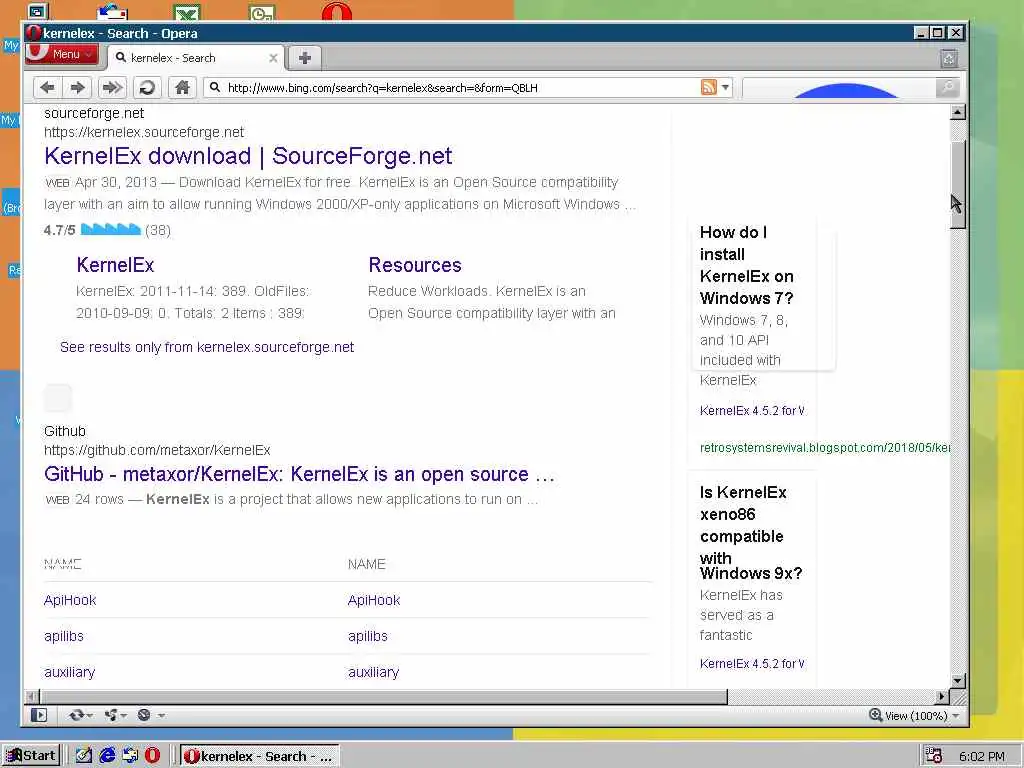The height and width of the screenshot is (768, 1024).
Task: Open 'Is KernelEx xeno86 compatible' card
Action: [x=751, y=532]
